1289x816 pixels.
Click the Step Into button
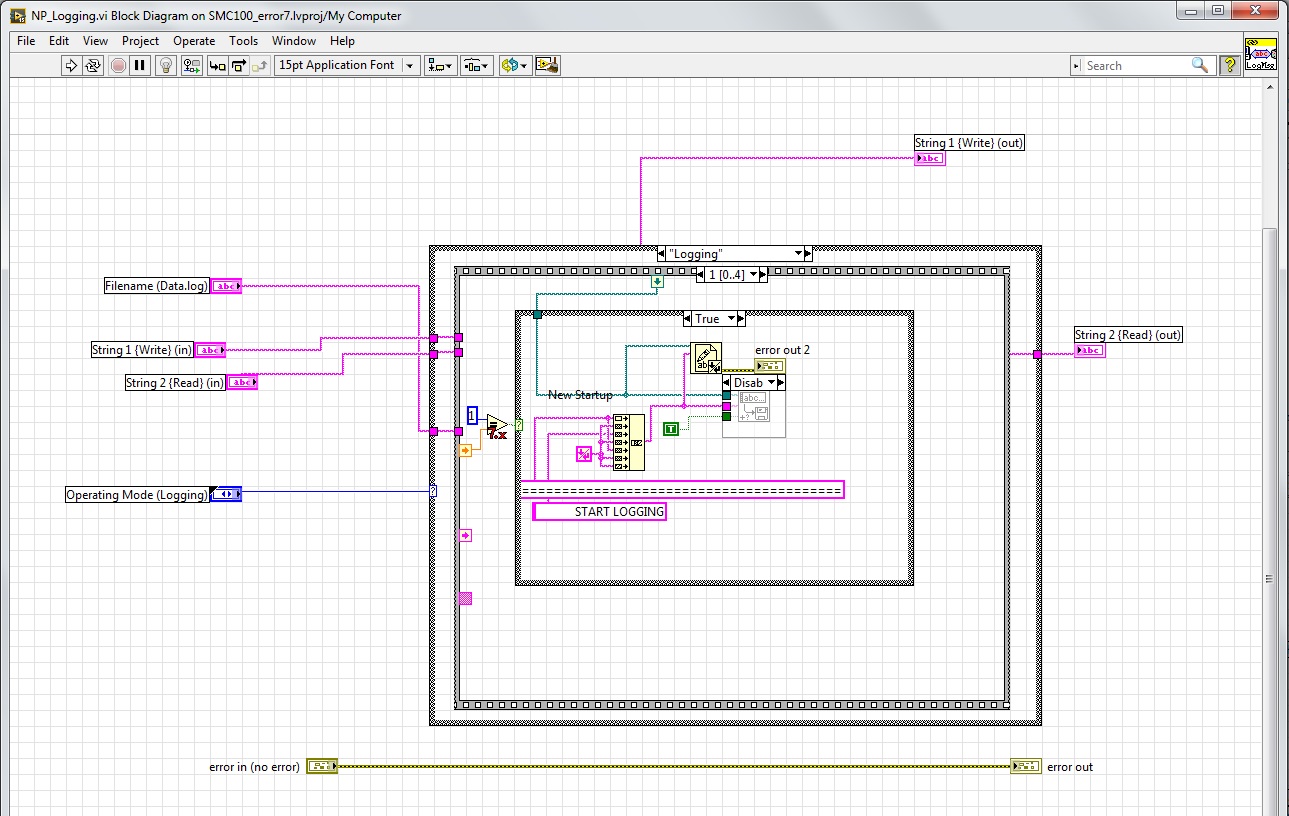pyautogui.click(x=217, y=65)
